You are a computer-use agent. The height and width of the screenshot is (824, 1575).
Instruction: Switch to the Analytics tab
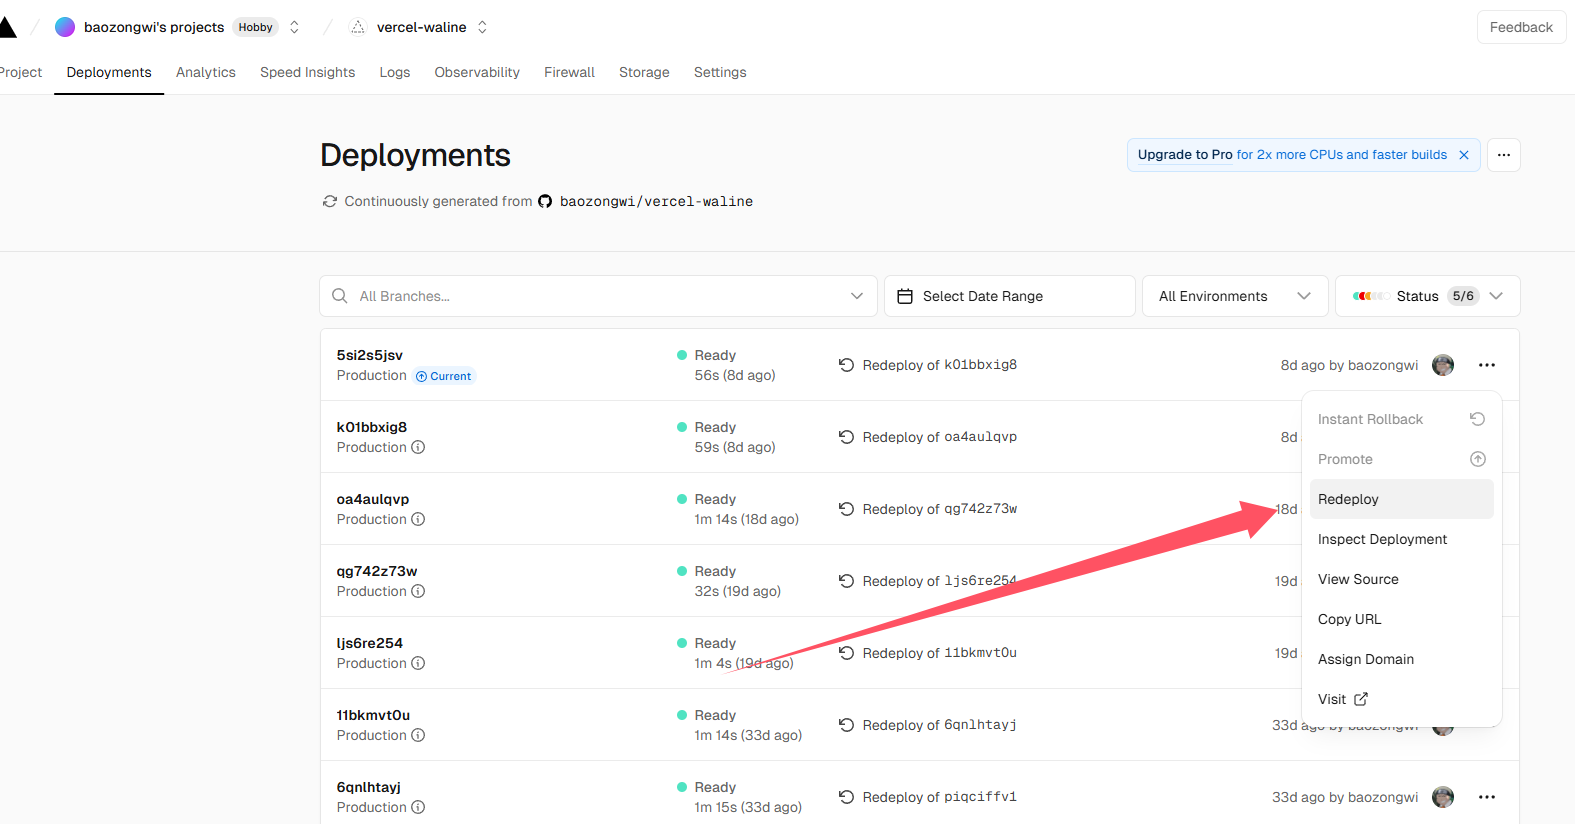tap(206, 72)
